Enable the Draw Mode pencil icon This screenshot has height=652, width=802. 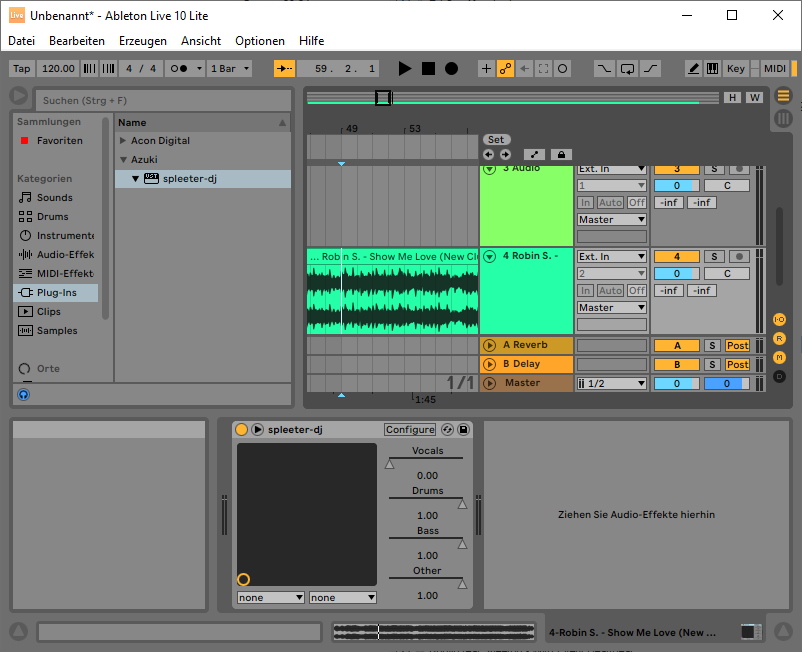693,69
